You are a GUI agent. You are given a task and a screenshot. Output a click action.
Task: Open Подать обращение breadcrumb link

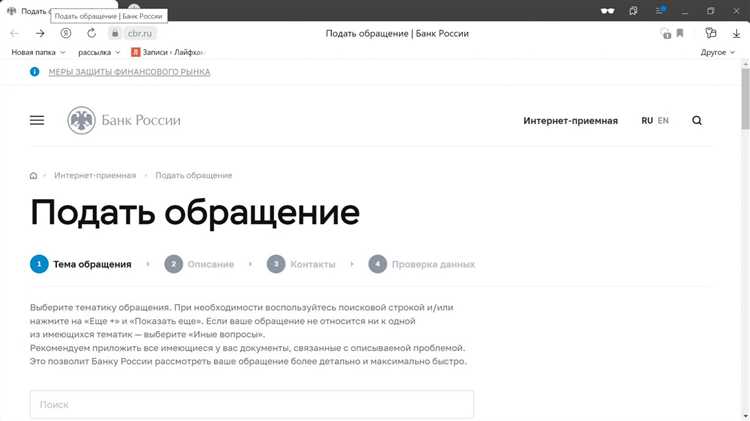coord(194,176)
